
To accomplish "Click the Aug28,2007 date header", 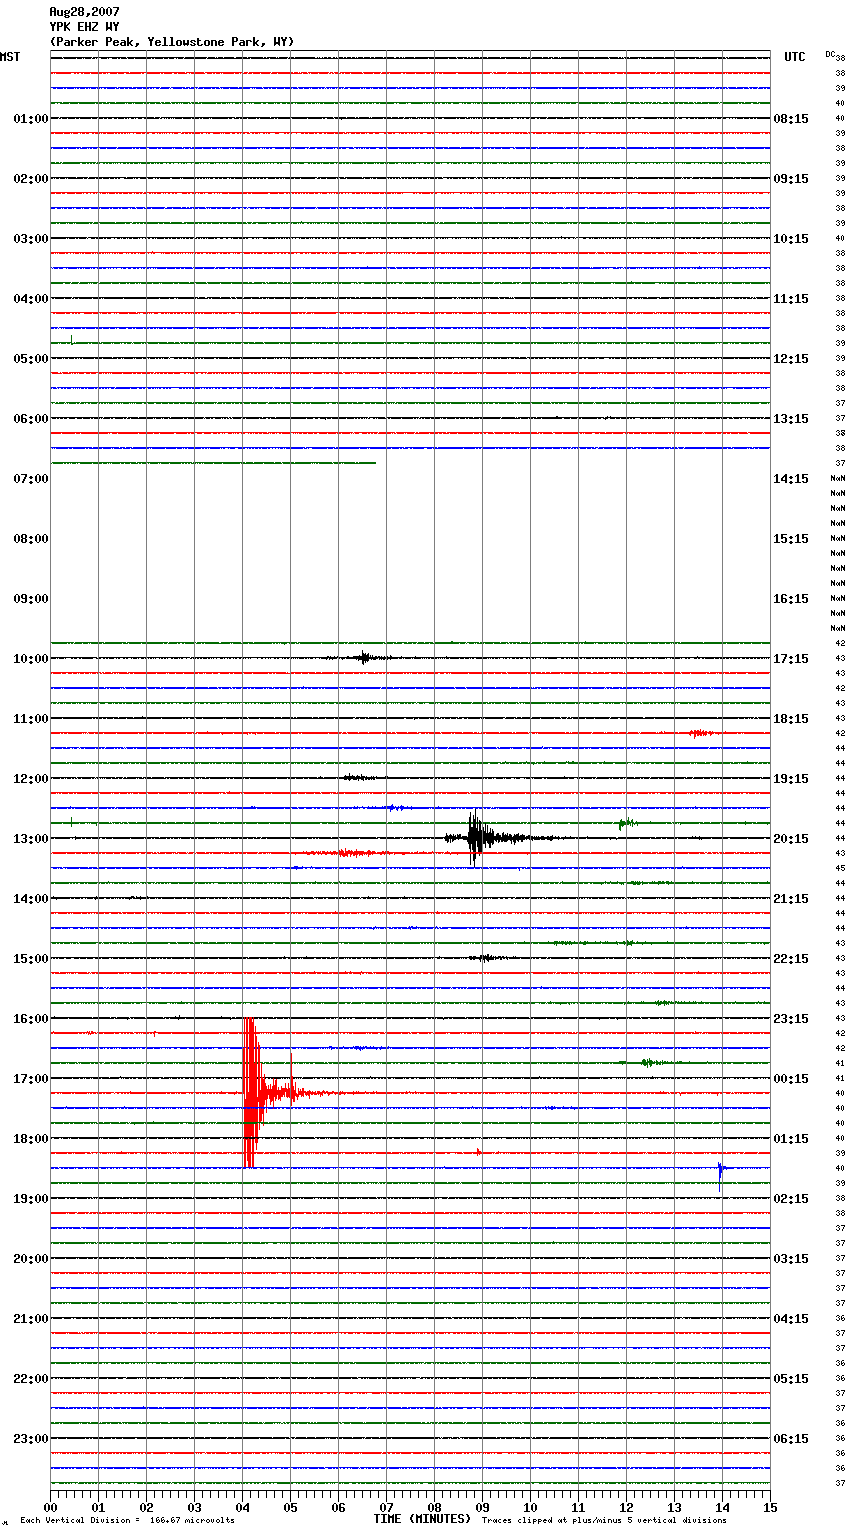I will [x=84, y=12].
